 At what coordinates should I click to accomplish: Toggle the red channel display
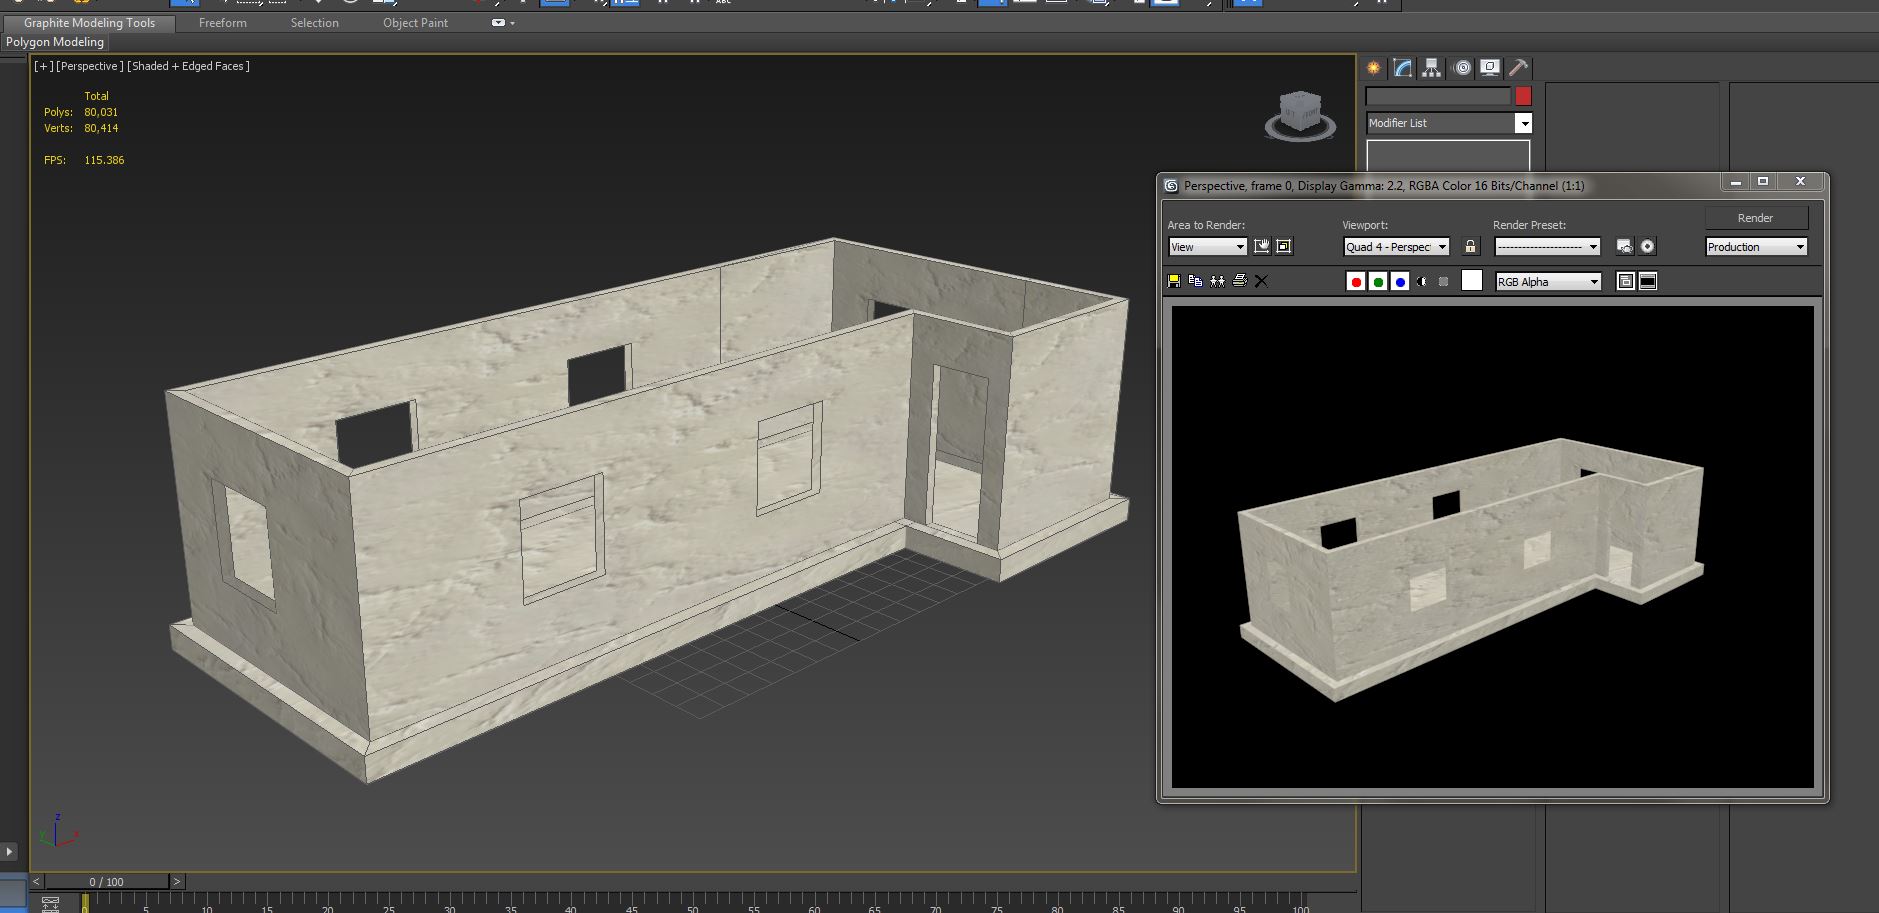point(1356,281)
